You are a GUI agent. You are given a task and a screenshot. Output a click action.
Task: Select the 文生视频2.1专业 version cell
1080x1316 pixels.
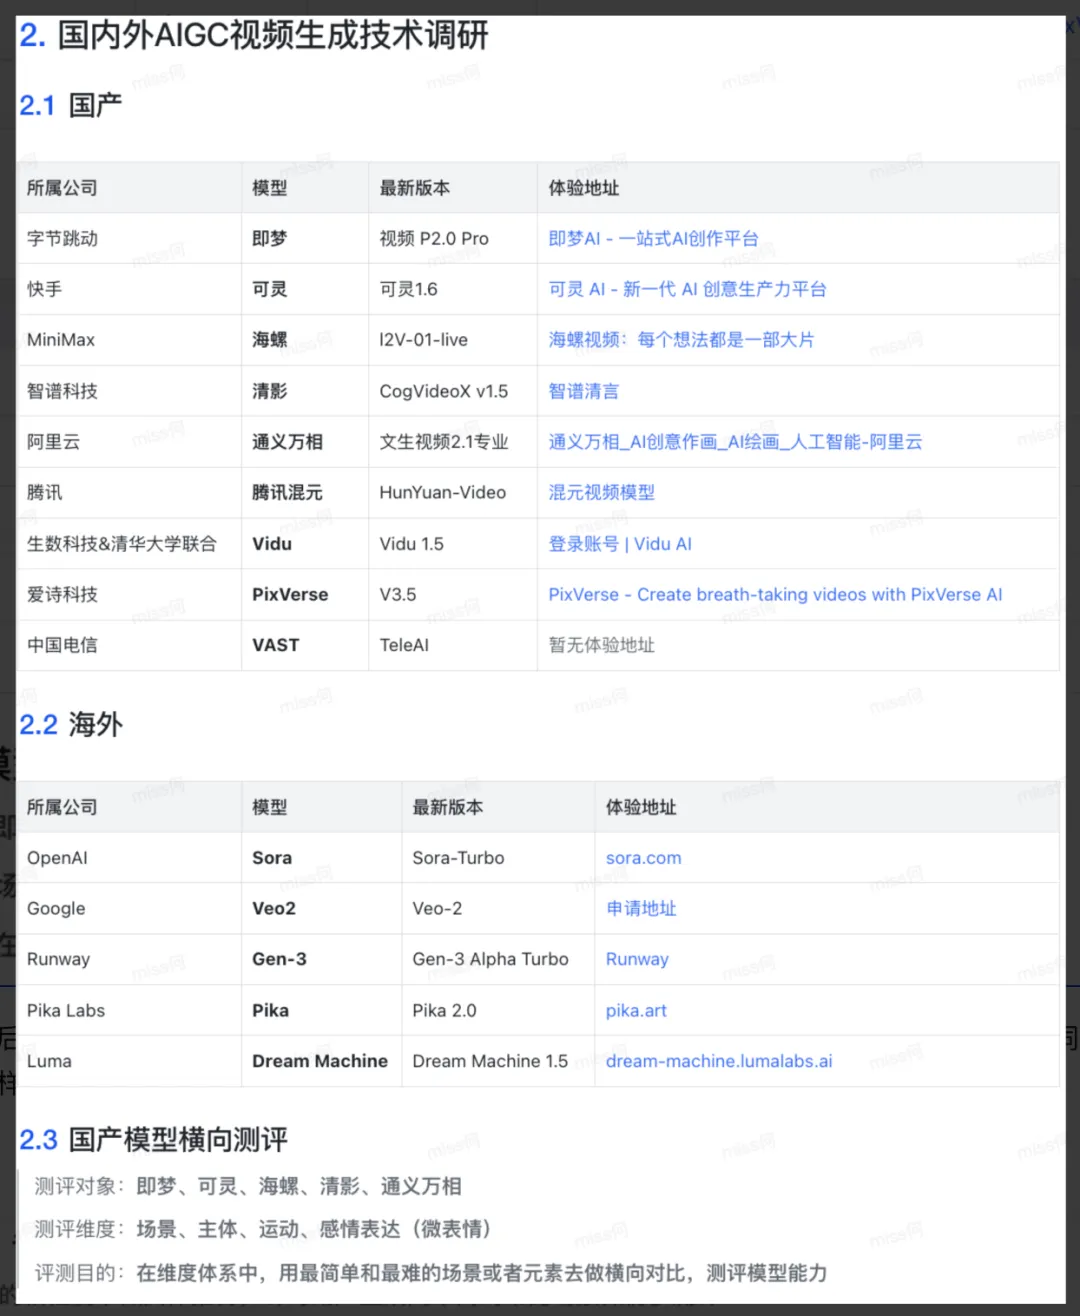[453, 442]
